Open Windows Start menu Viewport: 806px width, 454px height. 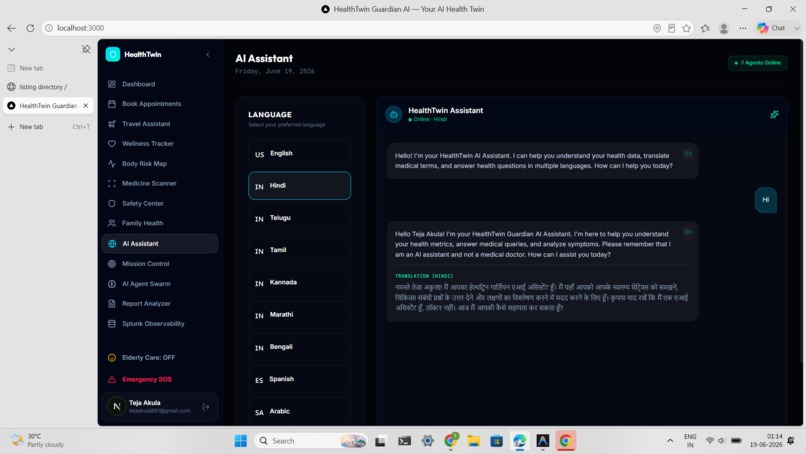(x=241, y=441)
